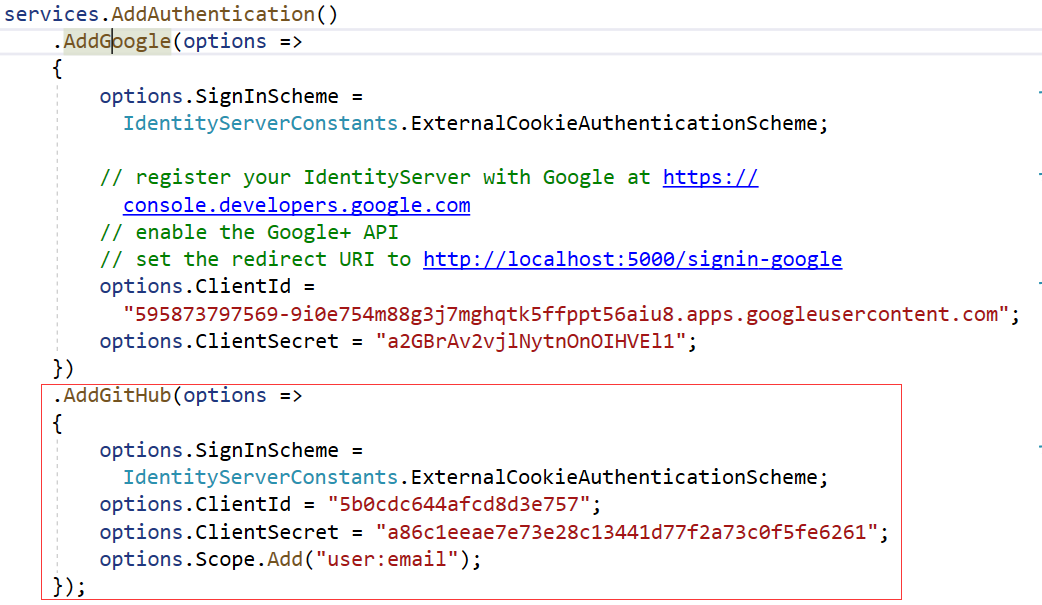Click the GitHub ClientId string "5b0cdc644afcd8d3e757"

459,505
